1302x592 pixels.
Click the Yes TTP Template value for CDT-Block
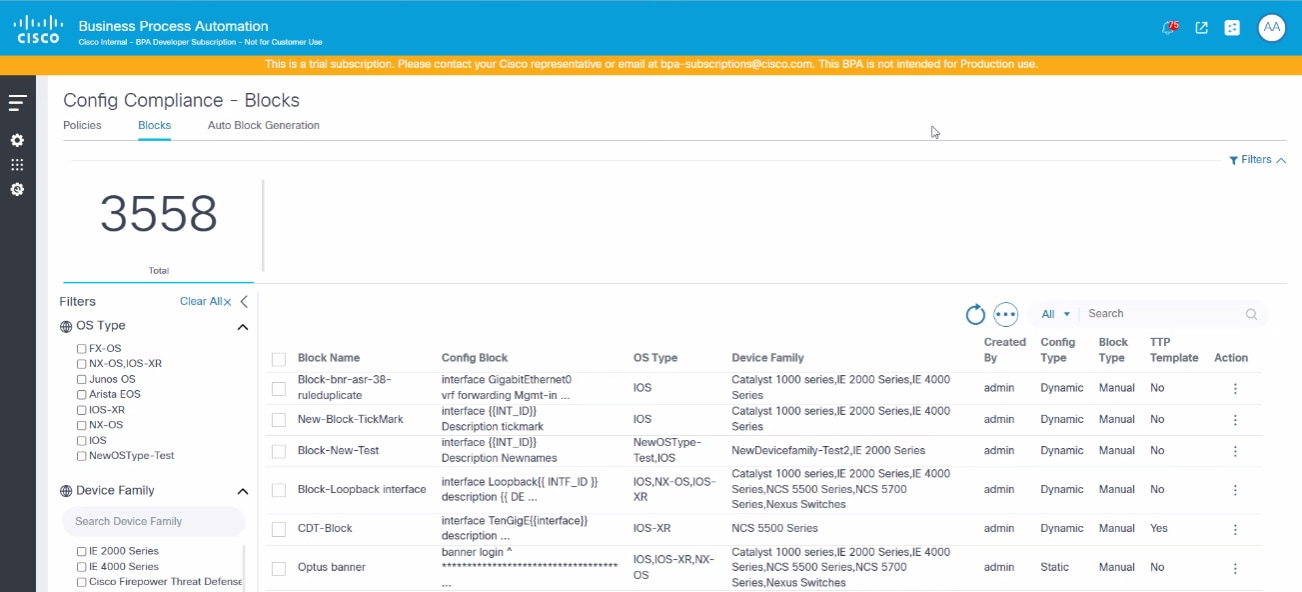[1159, 528]
